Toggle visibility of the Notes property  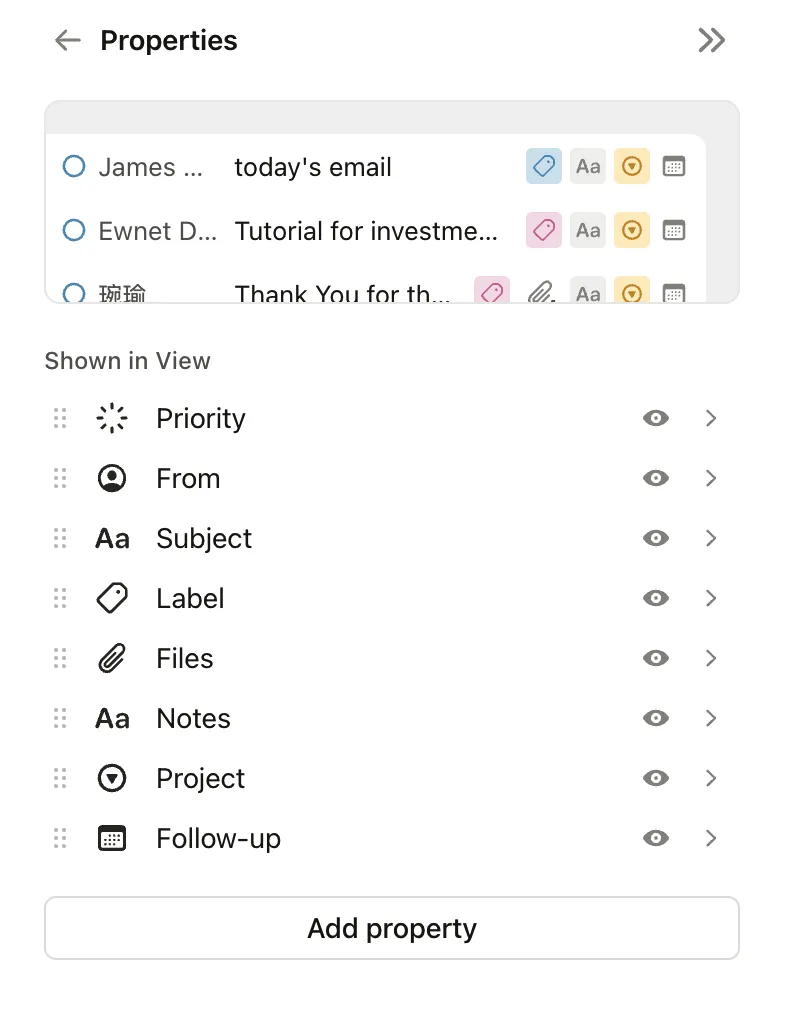(x=656, y=718)
